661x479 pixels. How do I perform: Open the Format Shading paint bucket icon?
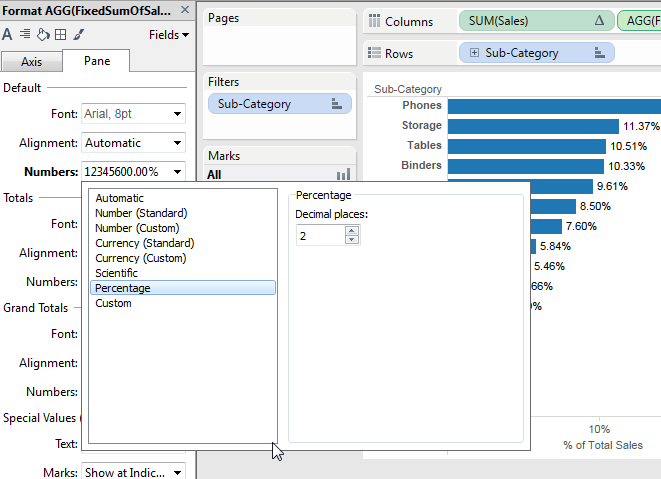pyautogui.click(x=43, y=34)
